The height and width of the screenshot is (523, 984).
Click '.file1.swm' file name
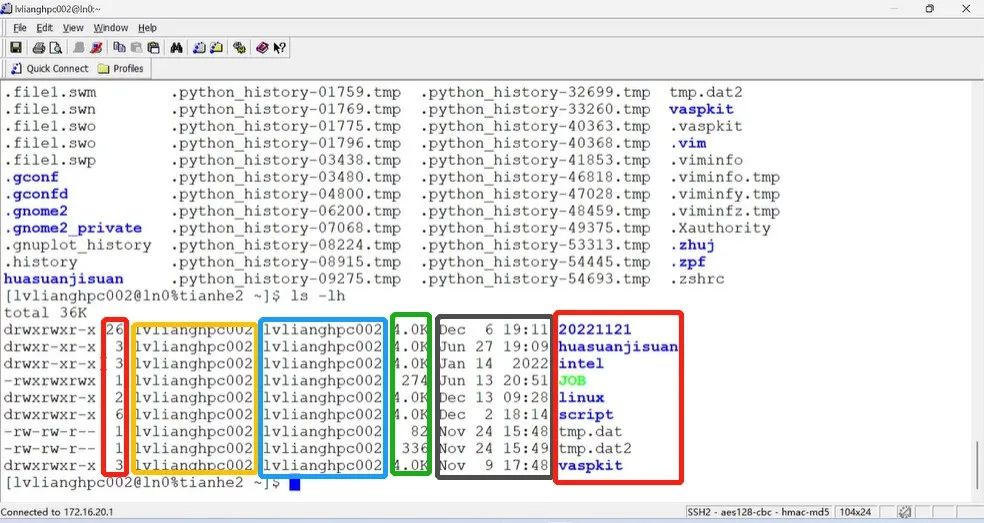coord(50,92)
